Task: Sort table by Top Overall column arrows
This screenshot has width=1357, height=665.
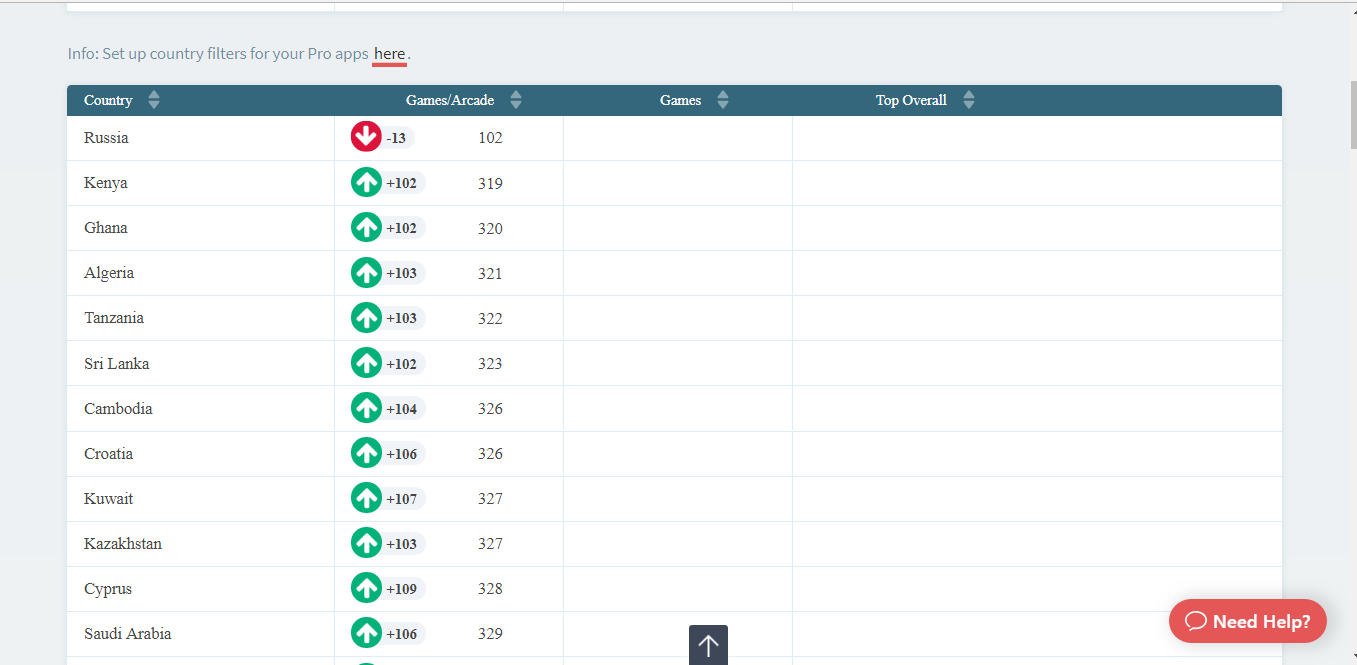Action: pyautogui.click(x=968, y=100)
